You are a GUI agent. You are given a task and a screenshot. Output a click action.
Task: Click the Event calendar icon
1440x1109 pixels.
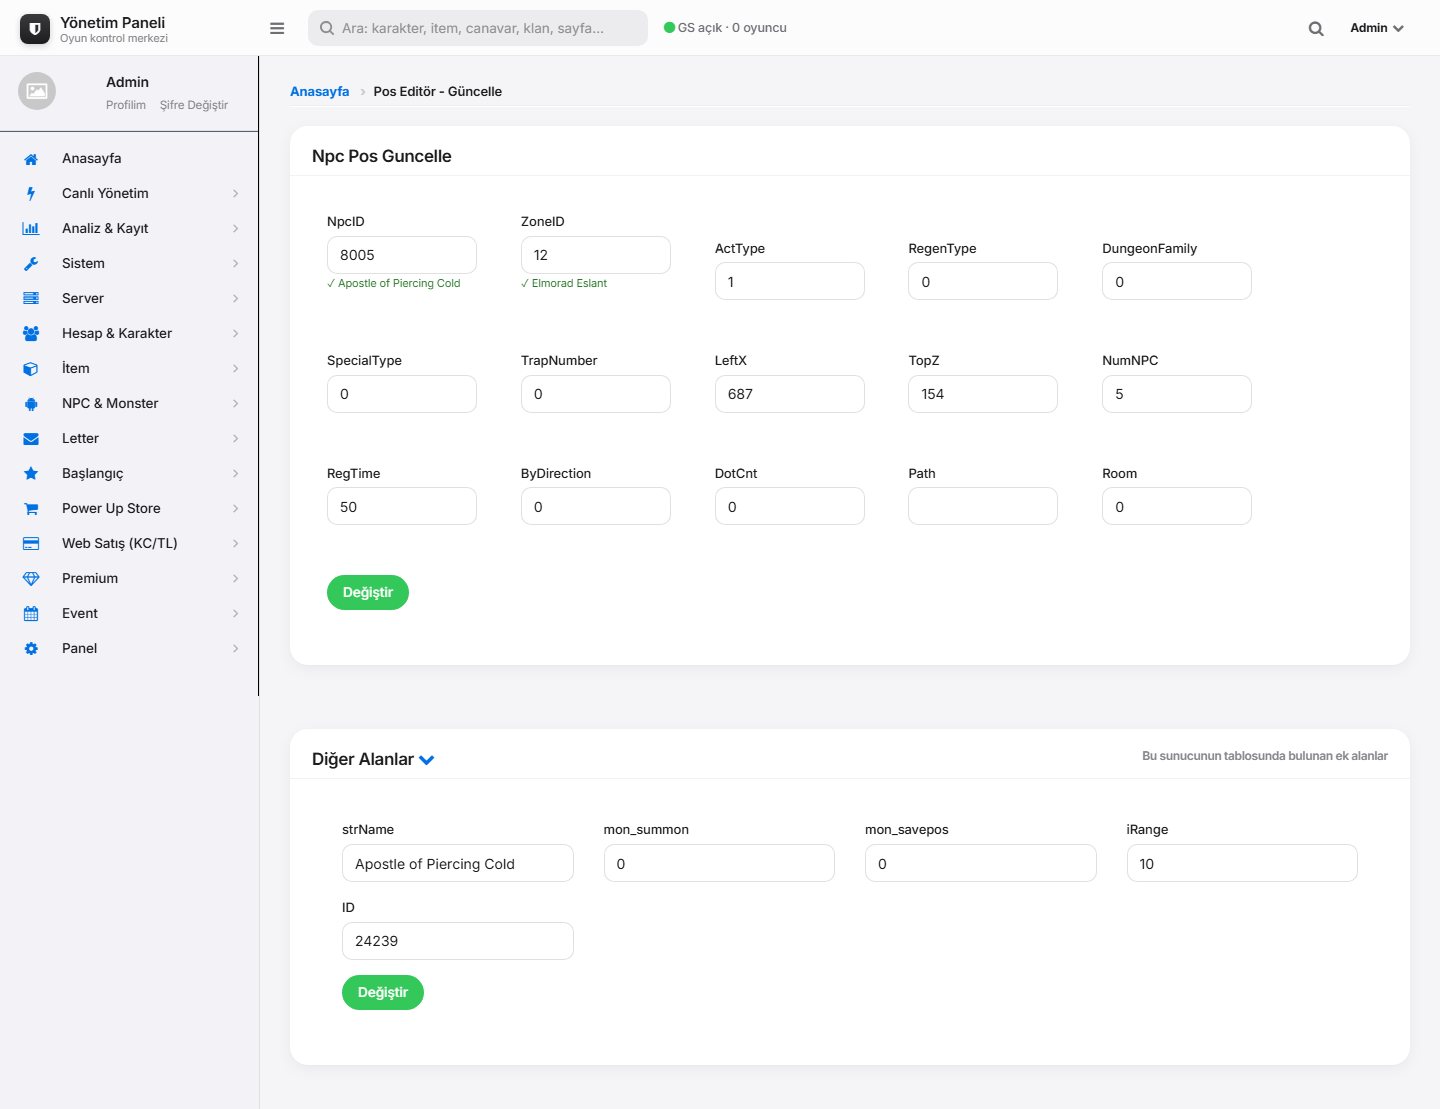[x=31, y=614]
